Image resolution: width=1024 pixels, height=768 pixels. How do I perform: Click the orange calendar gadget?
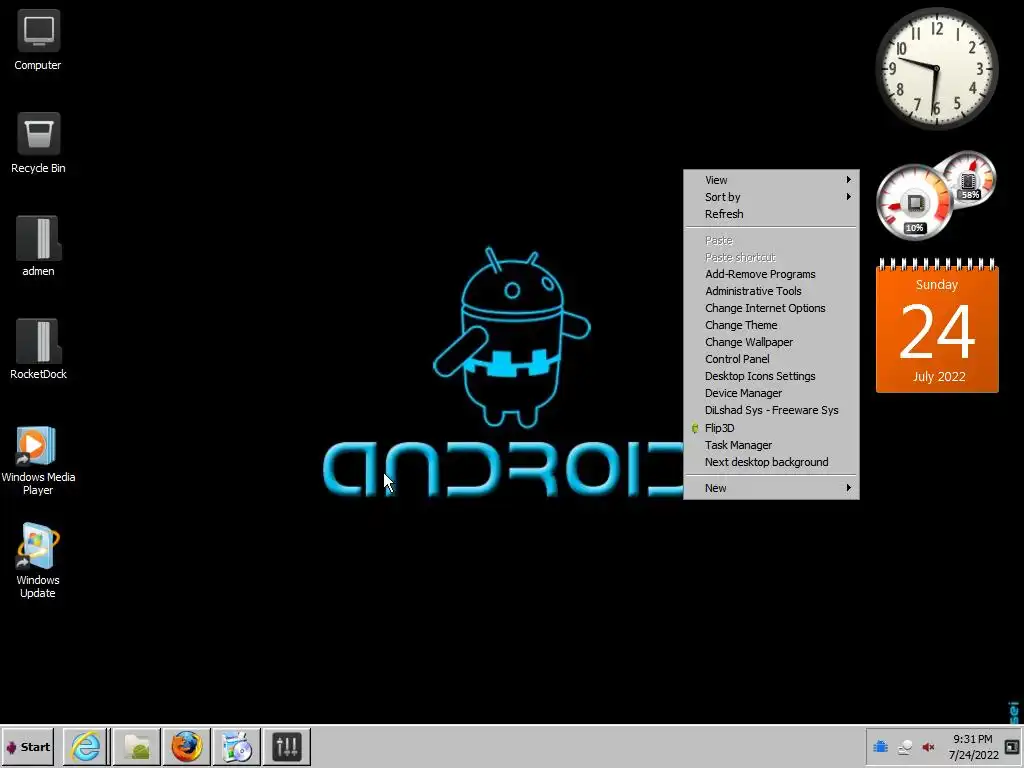click(936, 326)
